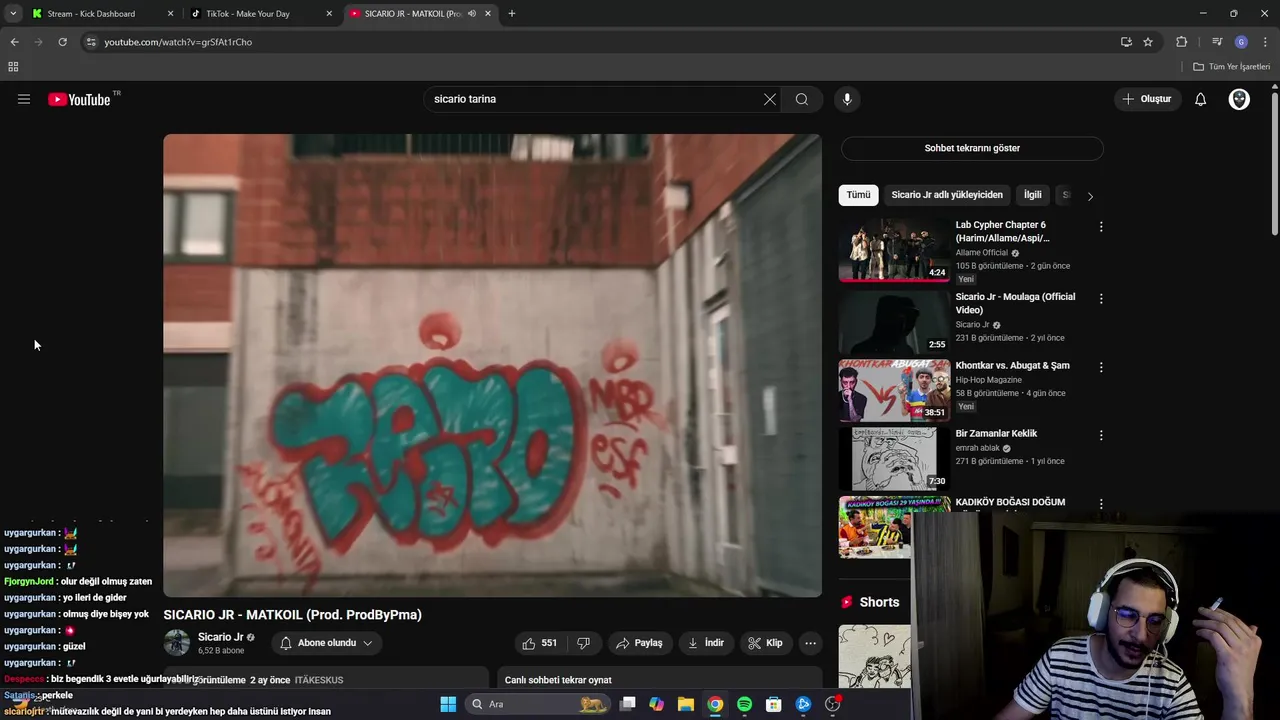The height and width of the screenshot is (720, 1280).
Task: Open Chrome tab search dropdown arrow
Action: tap(13, 13)
